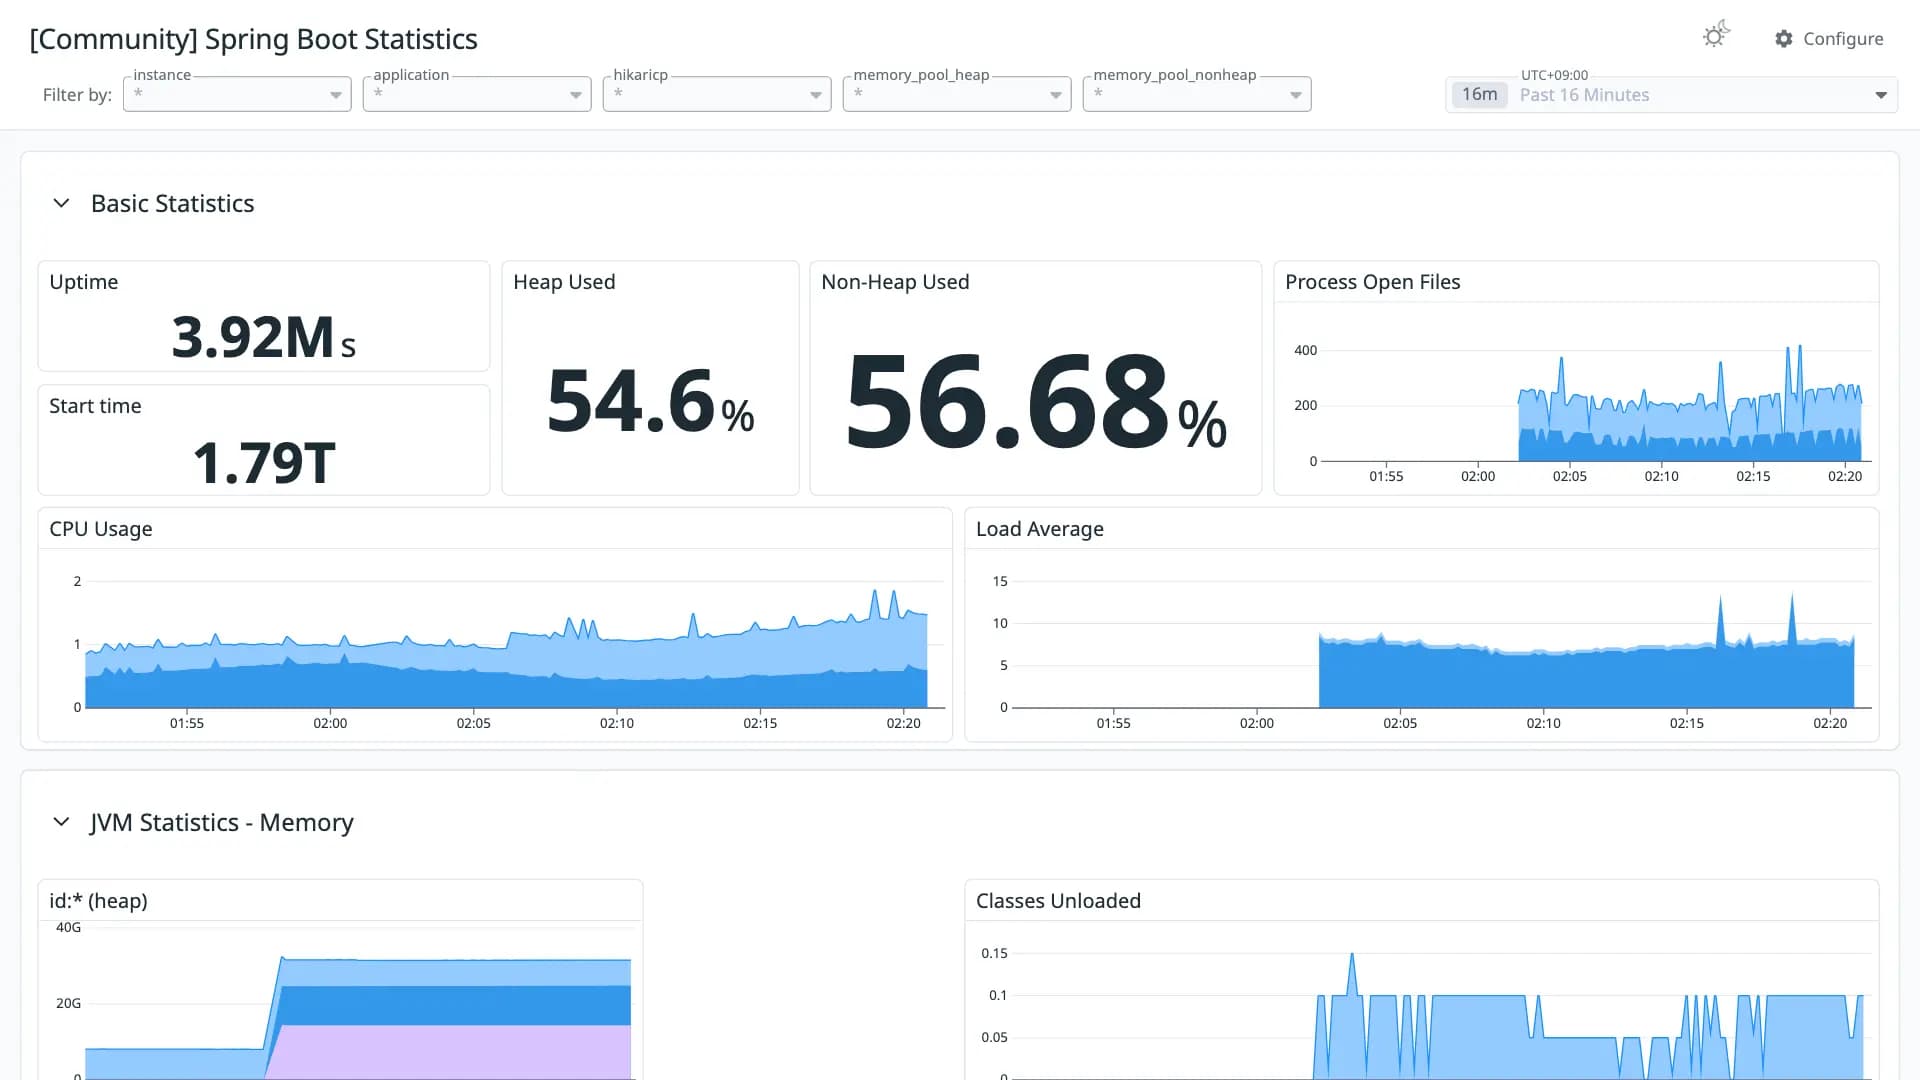Open the hikaricp filter dropdown
Image resolution: width=1920 pixels, height=1080 pixels.
(717, 94)
